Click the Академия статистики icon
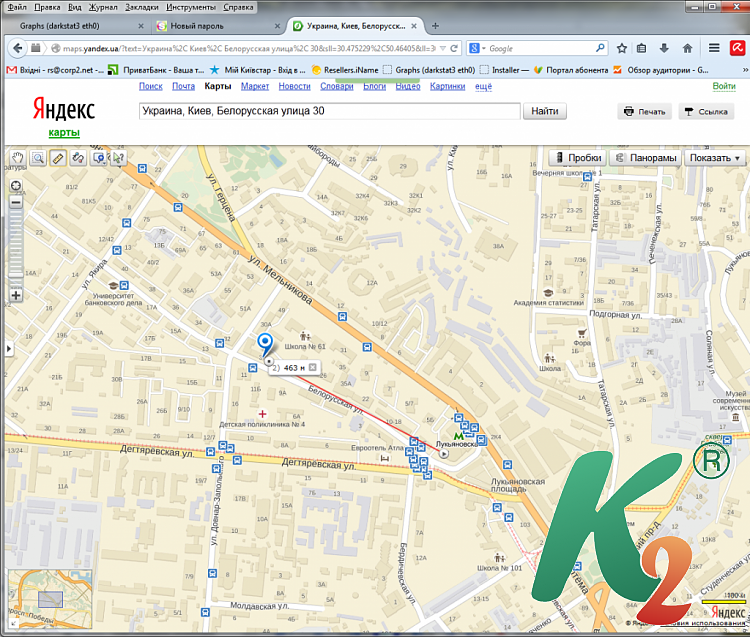750x637 pixels. coord(548,293)
